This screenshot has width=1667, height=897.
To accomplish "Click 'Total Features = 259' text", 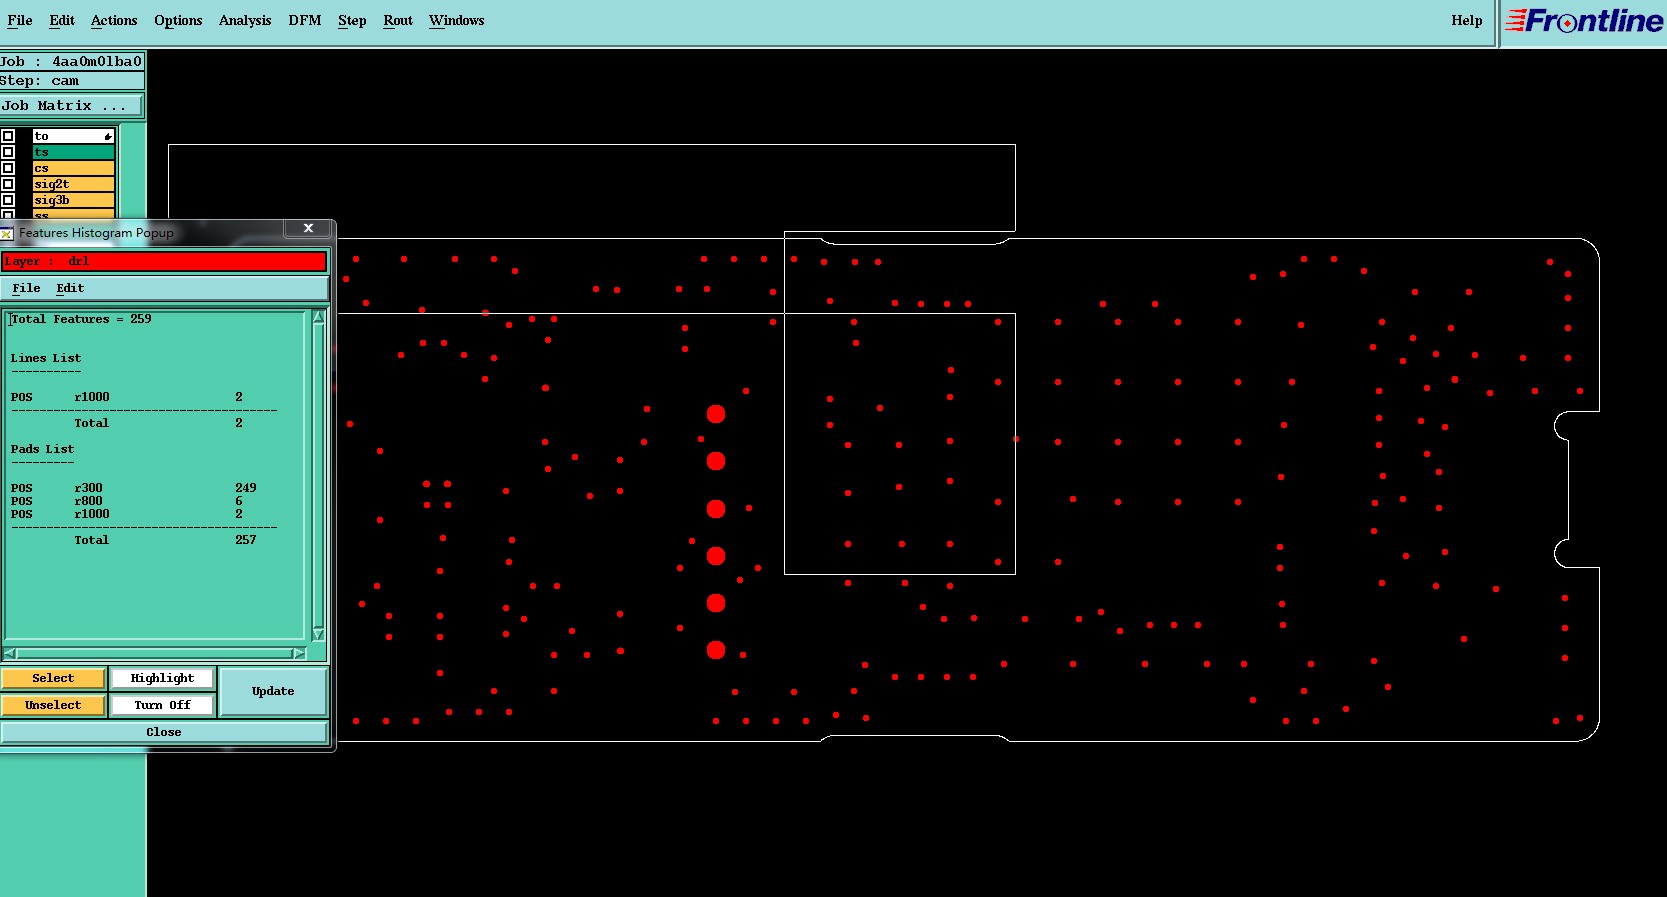I will (x=81, y=319).
